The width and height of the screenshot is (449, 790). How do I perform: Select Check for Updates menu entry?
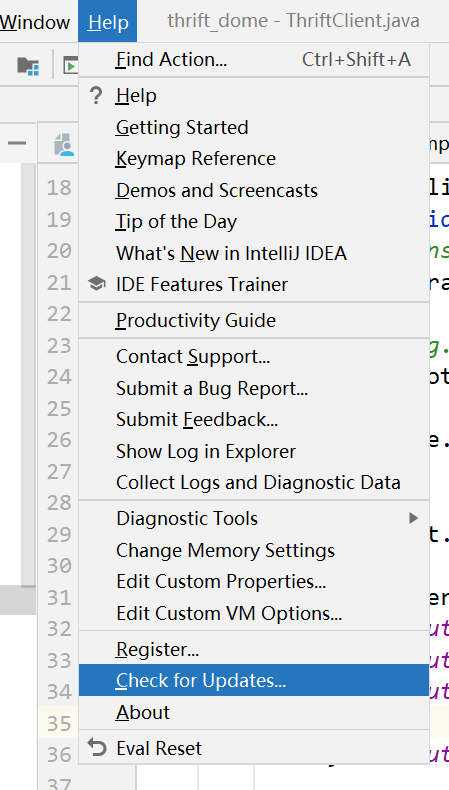(254, 680)
